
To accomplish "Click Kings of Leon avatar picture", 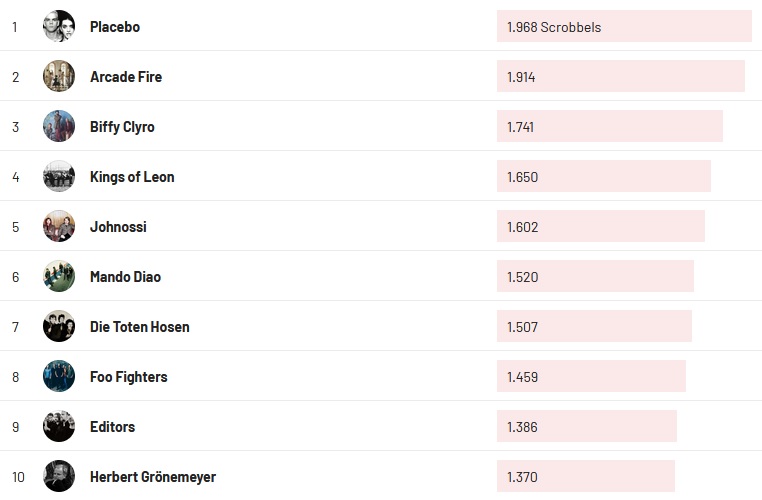I will 59,177.
